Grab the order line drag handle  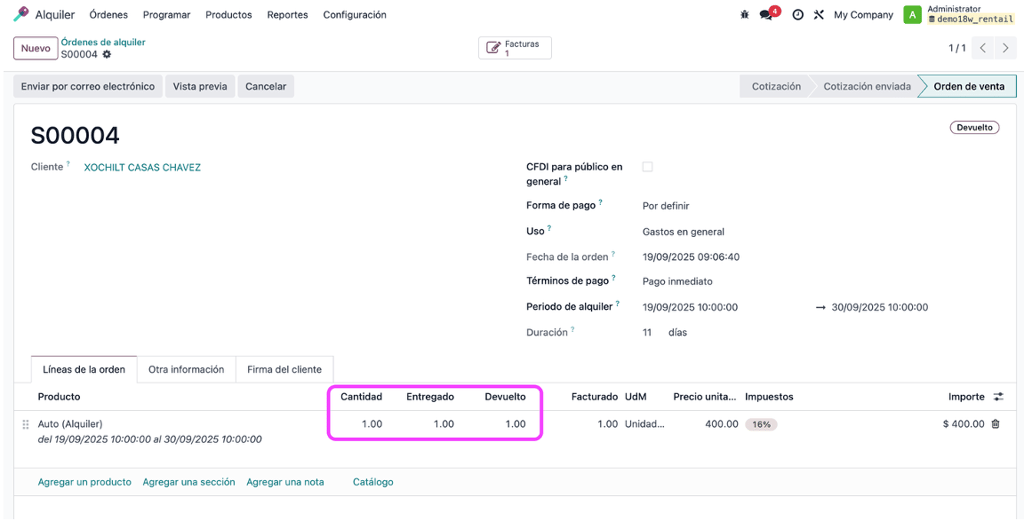pos(26,424)
